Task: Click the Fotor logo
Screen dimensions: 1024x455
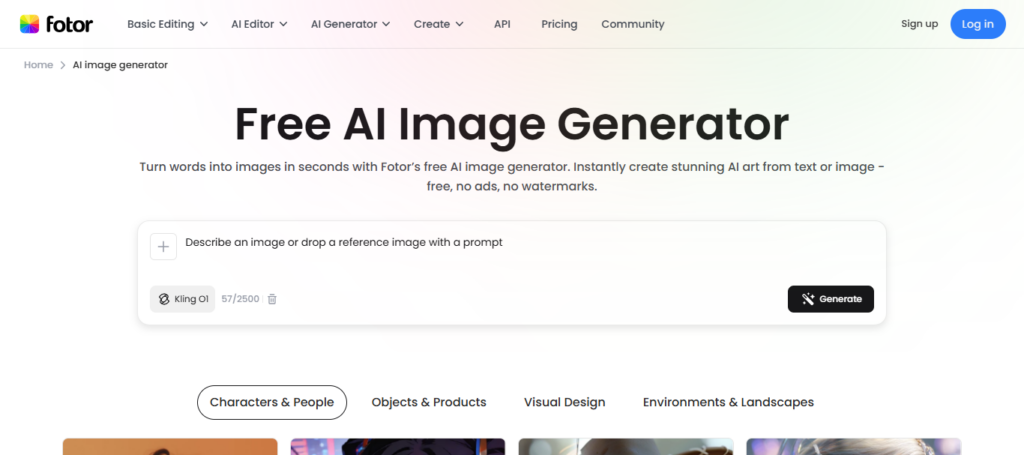Action: point(56,24)
